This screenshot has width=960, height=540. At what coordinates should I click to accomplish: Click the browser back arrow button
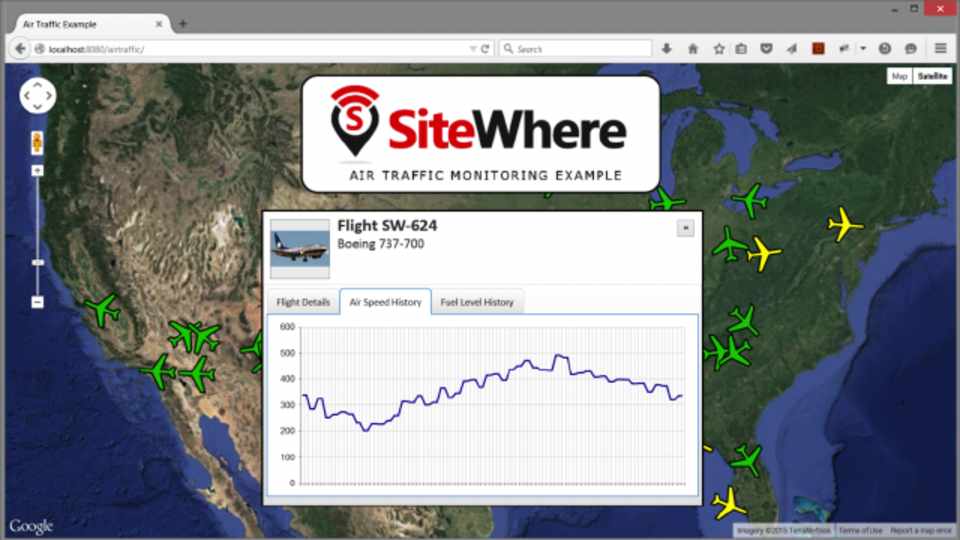[20, 48]
